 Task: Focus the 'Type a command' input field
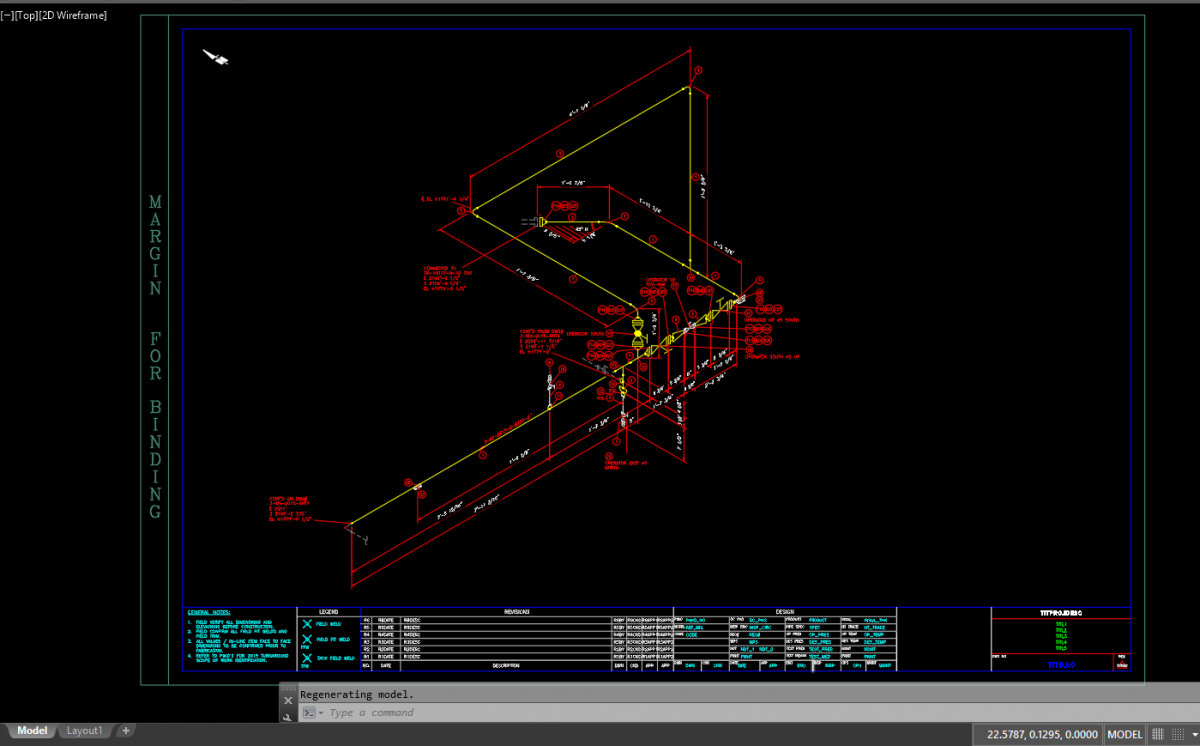click(x=760, y=713)
